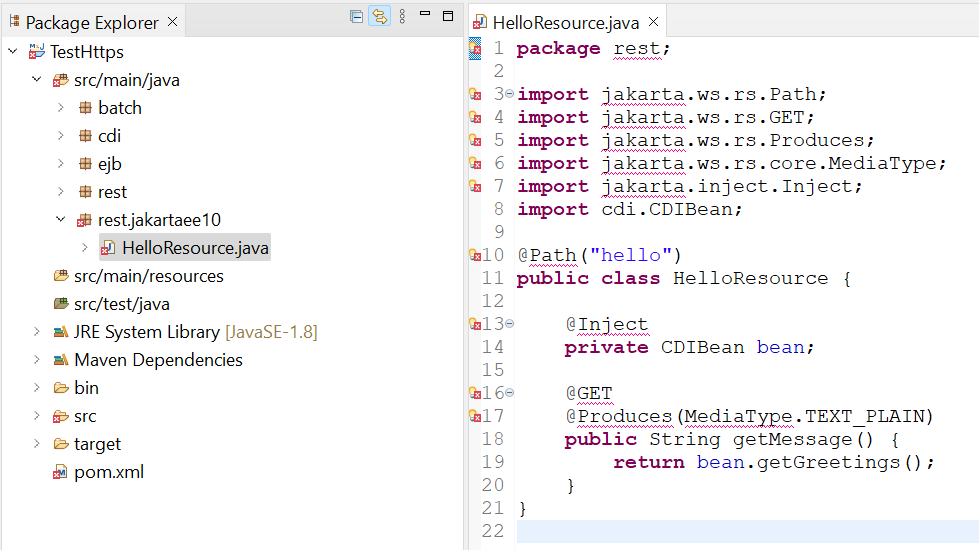Select the src/main/resources folder
The height and width of the screenshot is (550, 979).
click(148, 276)
